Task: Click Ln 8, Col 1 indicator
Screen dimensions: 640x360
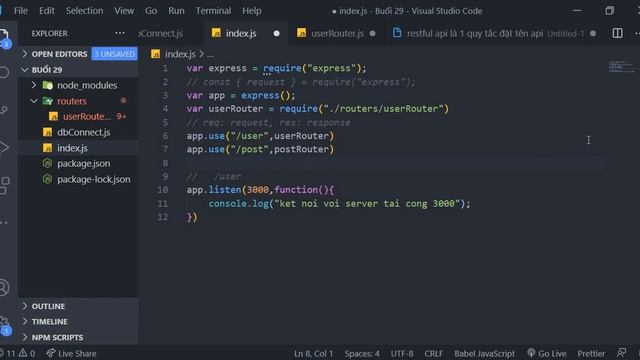Action: click(x=313, y=353)
